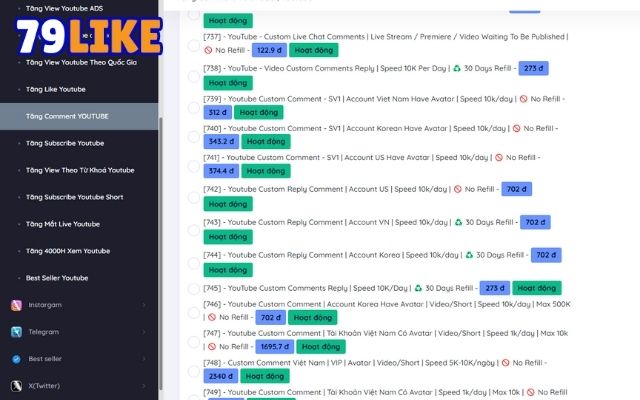This screenshot has width=640, height=400.
Task: Click No Refill icon in service 746
Action: [212, 317]
